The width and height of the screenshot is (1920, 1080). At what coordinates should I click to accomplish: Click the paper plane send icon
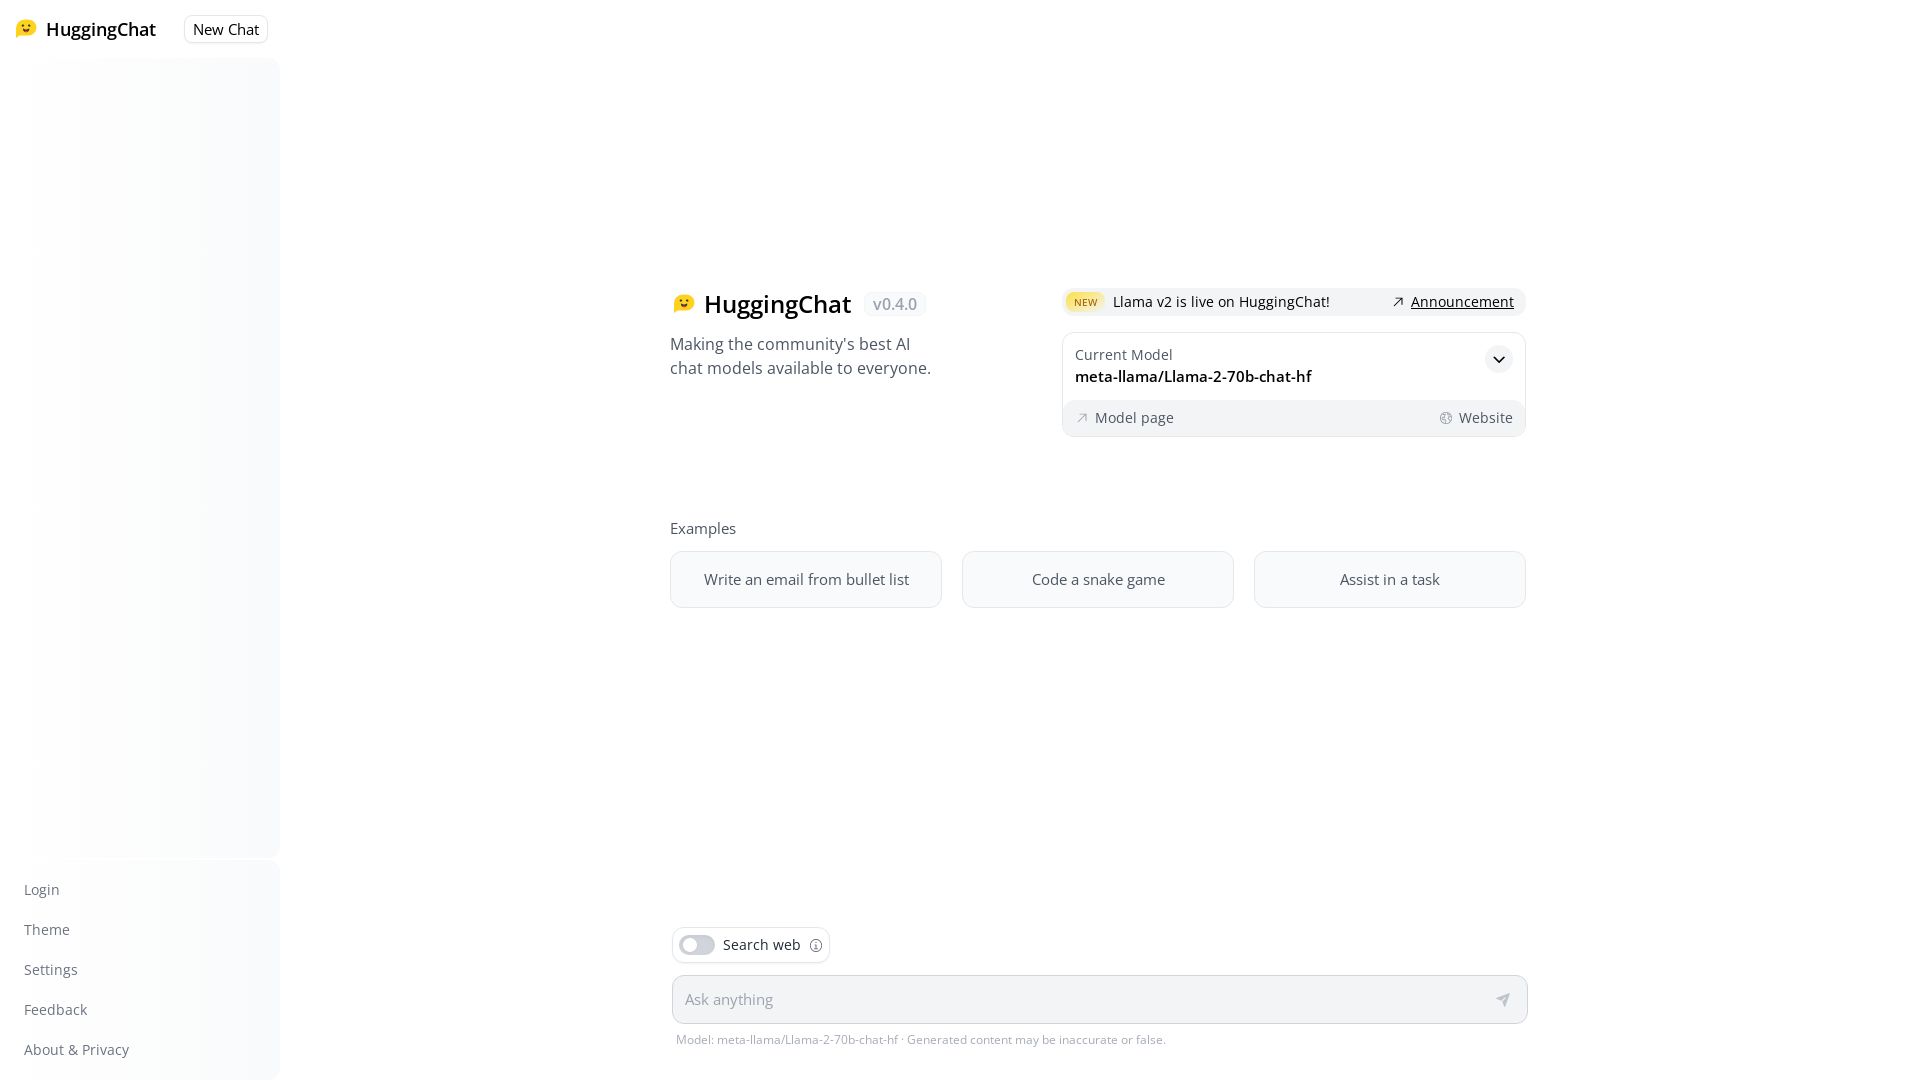(1504, 999)
